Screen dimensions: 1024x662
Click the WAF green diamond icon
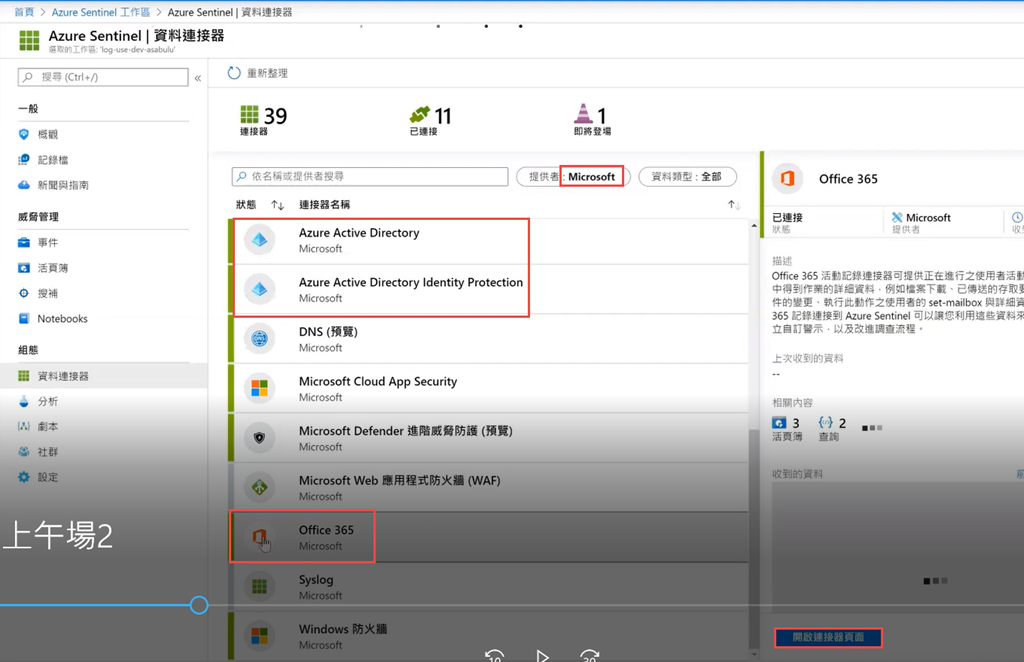259,488
